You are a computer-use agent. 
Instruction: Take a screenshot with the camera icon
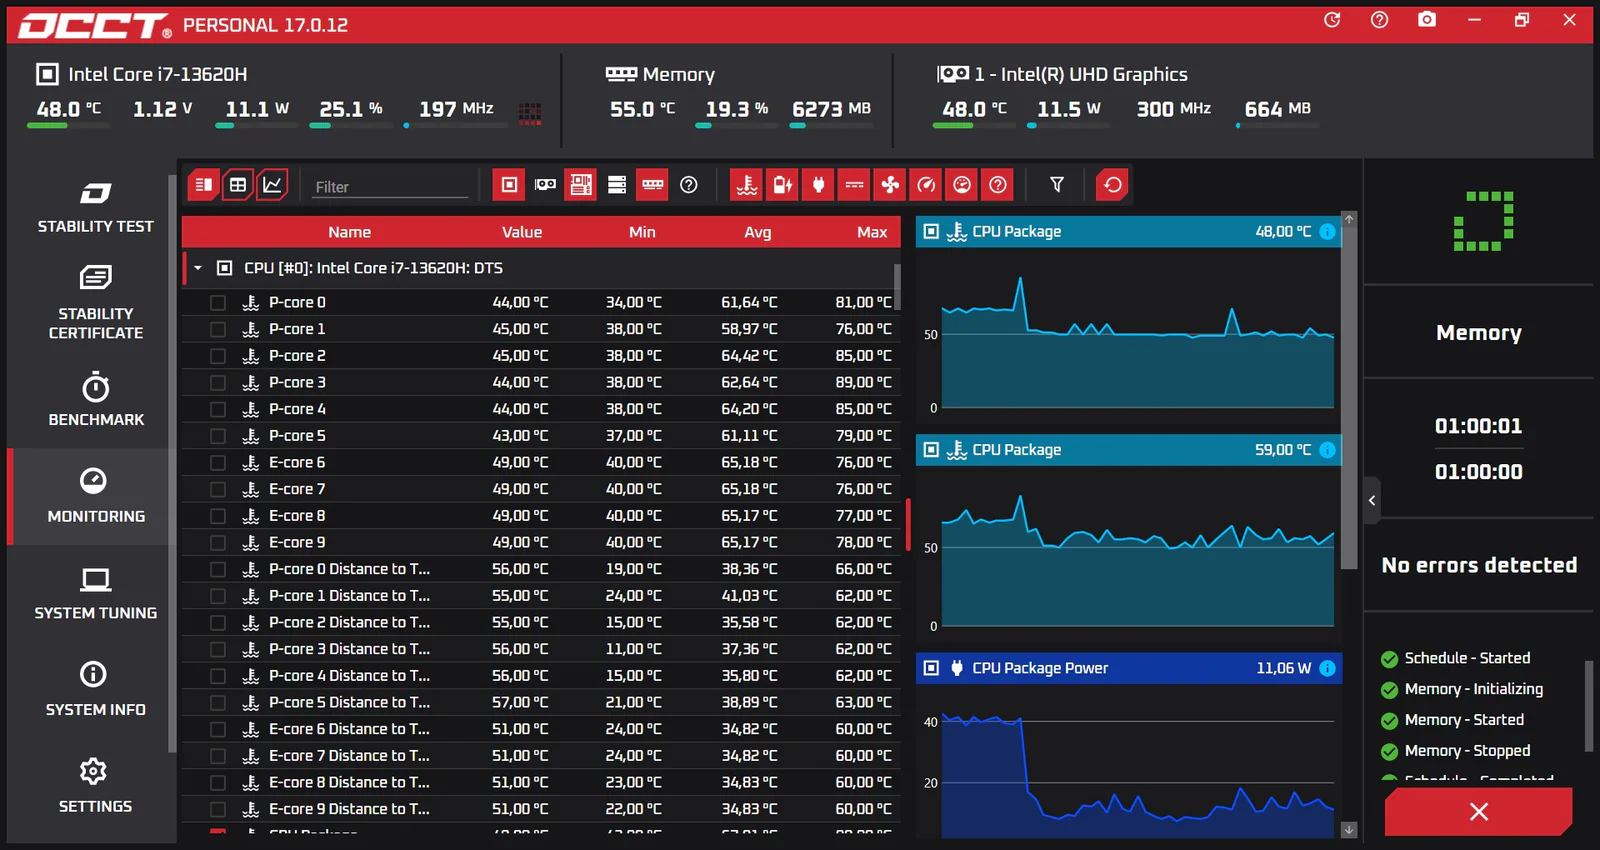click(1427, 20)
